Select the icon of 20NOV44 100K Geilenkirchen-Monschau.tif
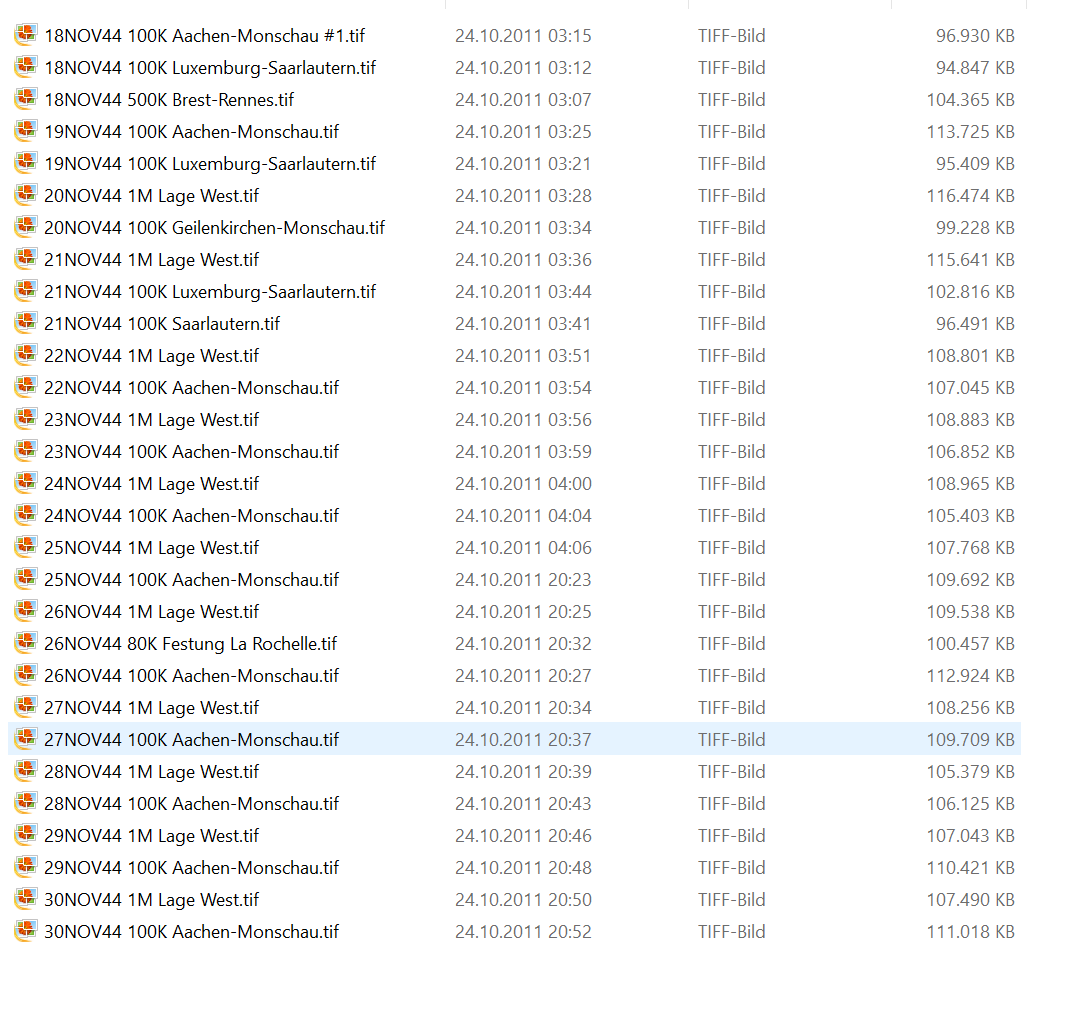Viewport: 1092px width, 1032px height. click(25, 228)
